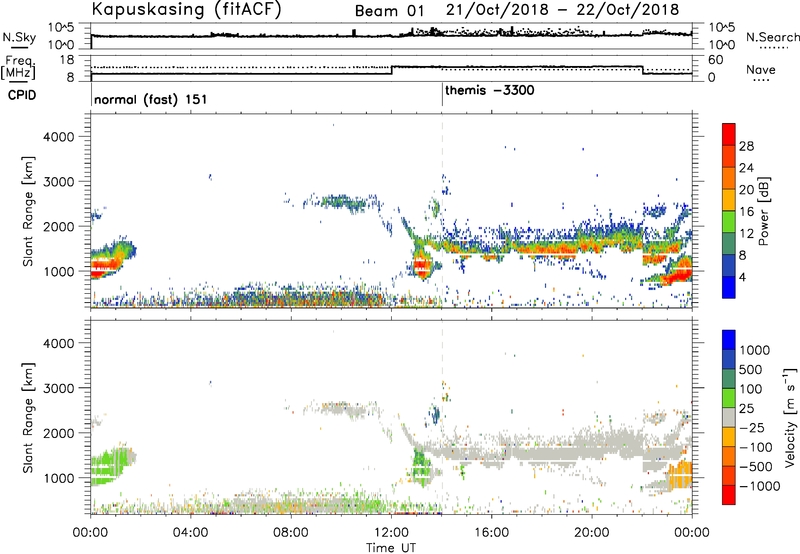Click the 'Beam 01' label
The width and height of the screenshot is (800, 554).
point(389,10)
